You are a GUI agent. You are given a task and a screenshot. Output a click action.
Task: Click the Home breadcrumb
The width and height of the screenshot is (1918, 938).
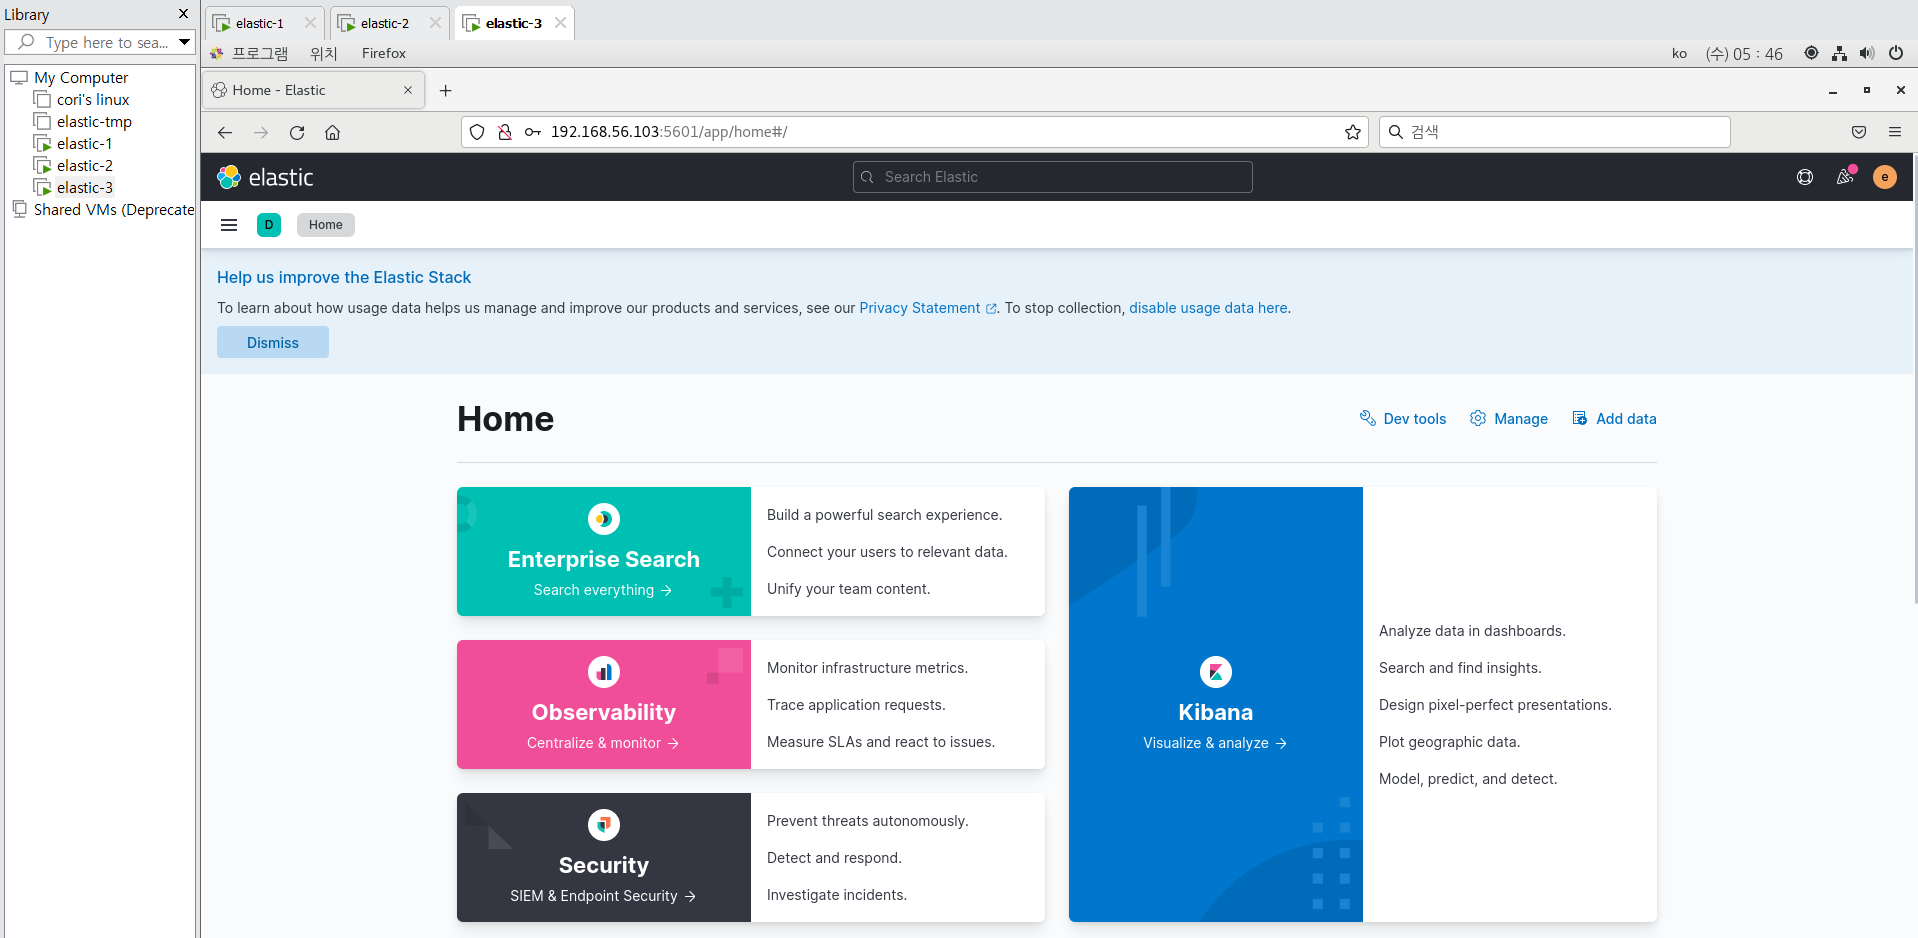(x=326, y=225)
